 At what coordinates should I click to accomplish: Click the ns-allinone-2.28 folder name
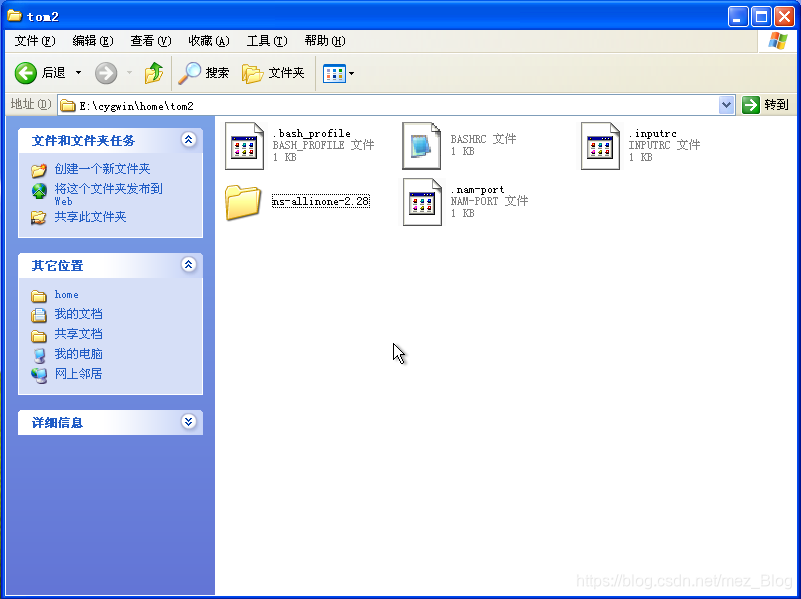(x=320, y=202)
